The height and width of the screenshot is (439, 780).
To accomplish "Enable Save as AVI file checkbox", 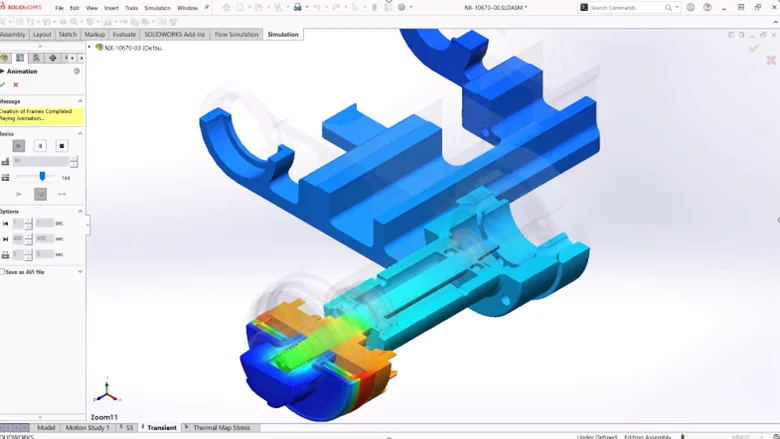I will point(2,272).
